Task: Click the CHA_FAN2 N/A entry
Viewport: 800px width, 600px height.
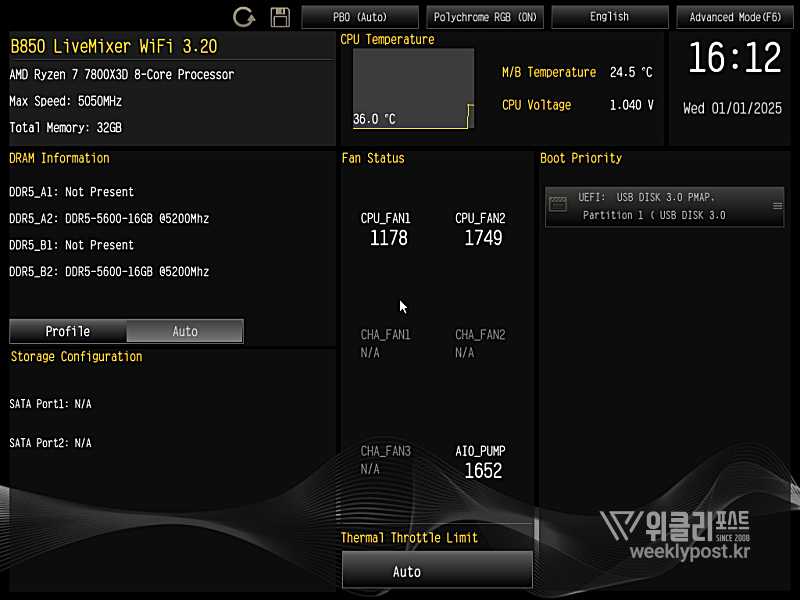Action: click(x=481, y=343)
